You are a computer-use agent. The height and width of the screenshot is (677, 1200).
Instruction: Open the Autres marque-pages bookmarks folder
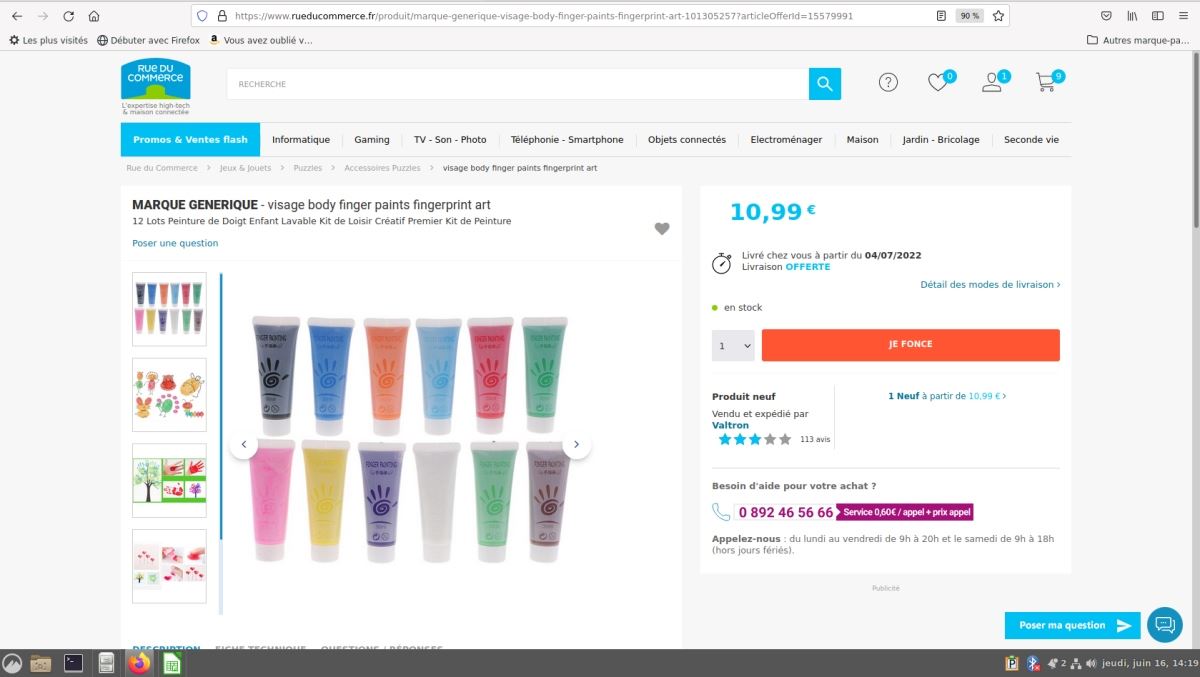click(1138, 40)
